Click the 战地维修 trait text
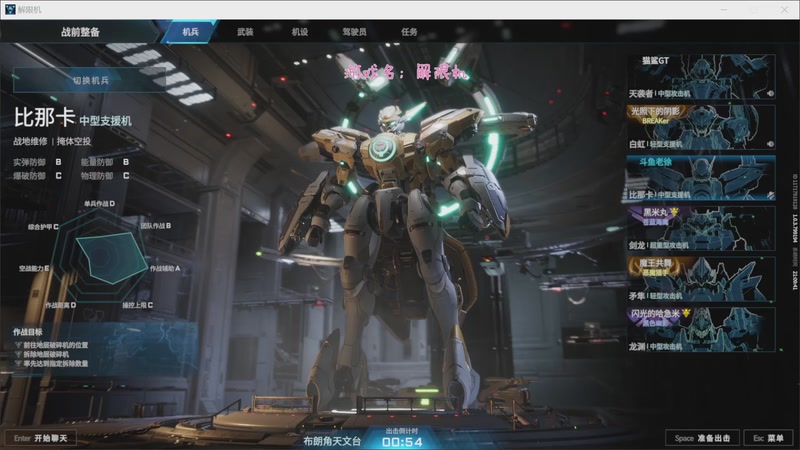This screenshot has height=450, width=800. point(30,141)
